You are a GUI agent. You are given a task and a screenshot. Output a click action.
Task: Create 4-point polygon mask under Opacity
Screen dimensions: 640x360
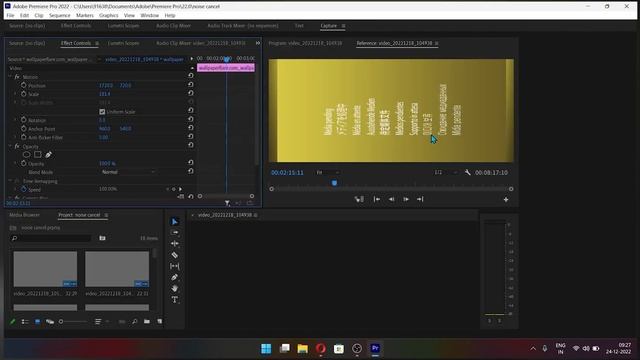38,155
